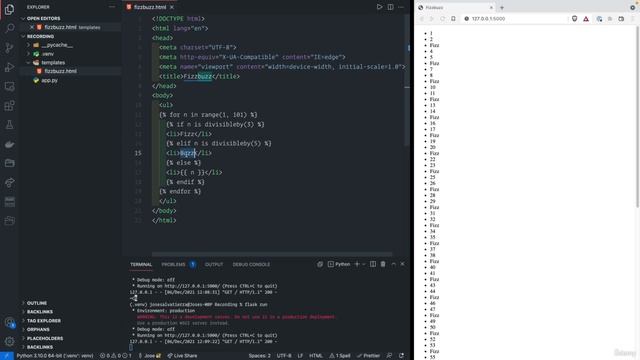
Task: Split the terminal panel
Action: (x=373, y=264)
